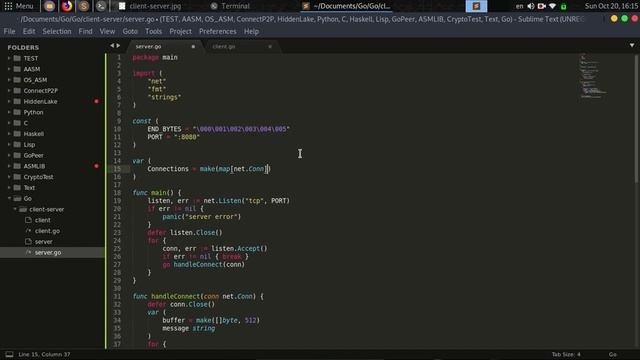Open the keyboard layout 'en' indicator
Screen dimensions: 640x360
(519, 6)
